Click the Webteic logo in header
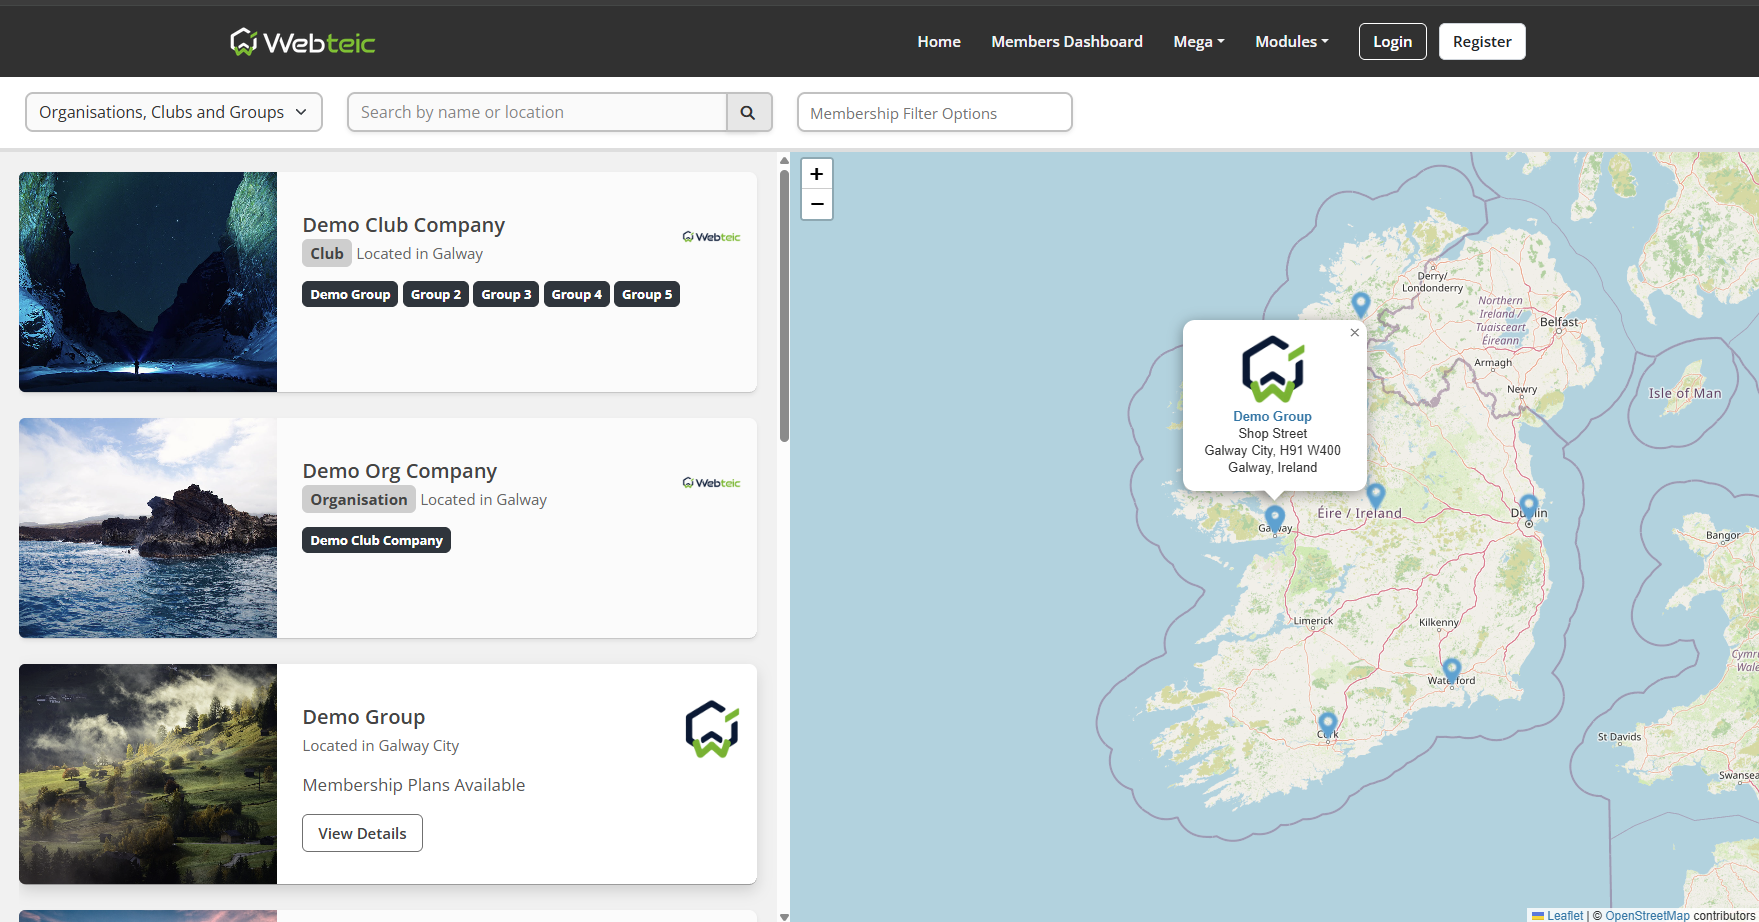The height and width of the screenshot is (922, 1759). [302, 42]
